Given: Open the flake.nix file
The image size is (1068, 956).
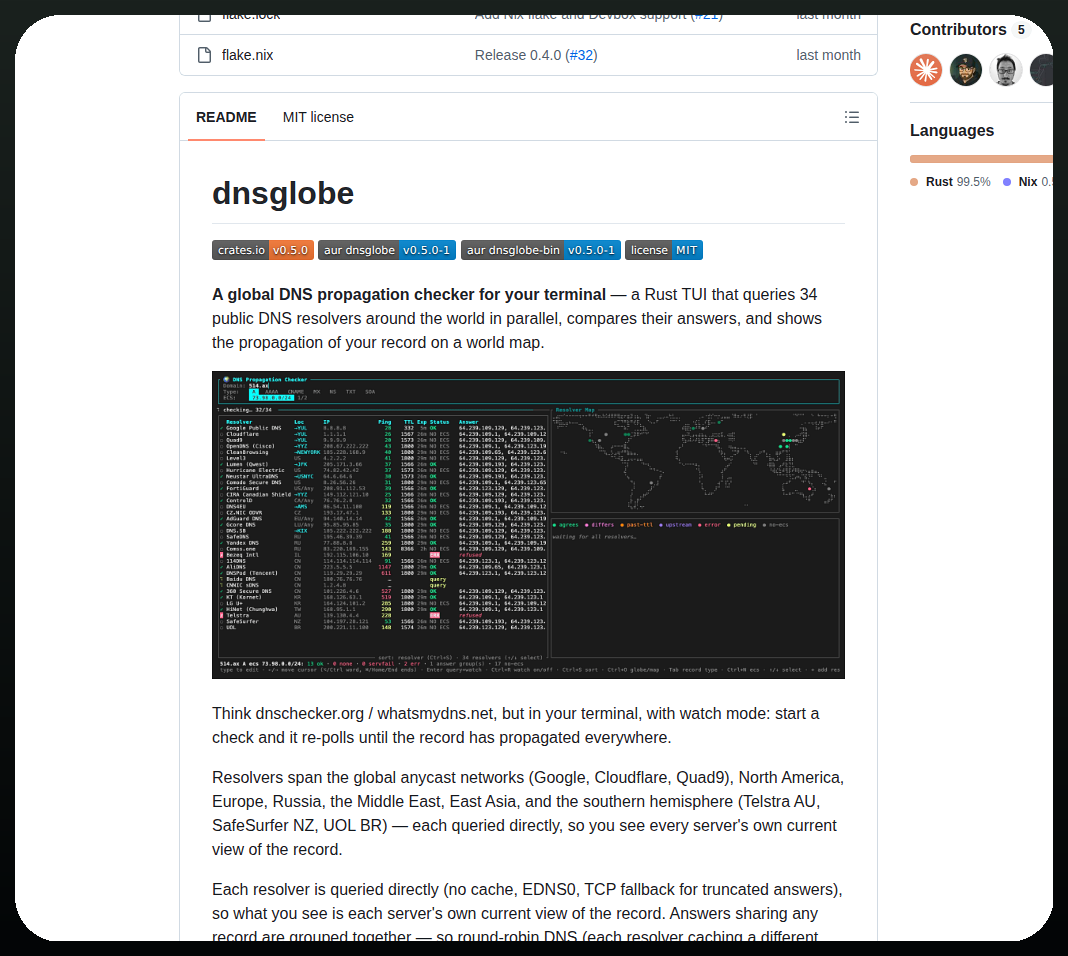Looking at the screenshot, I should [x=247, y=55].
